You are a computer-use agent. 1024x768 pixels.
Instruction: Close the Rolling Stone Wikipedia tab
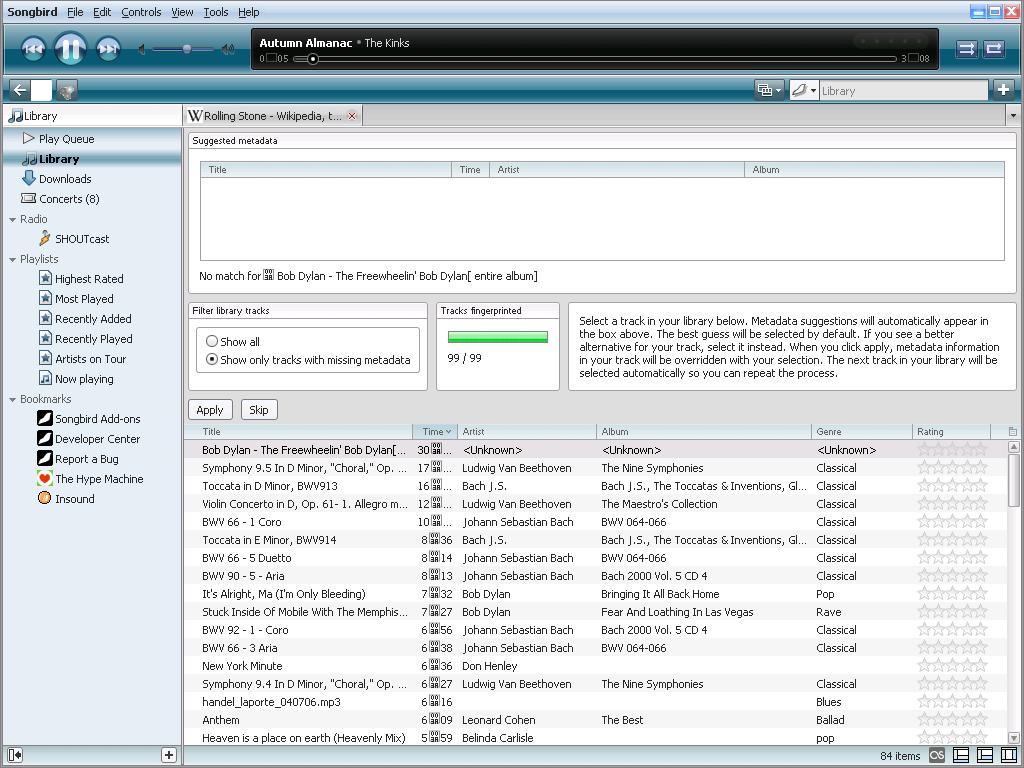(352, 116)
